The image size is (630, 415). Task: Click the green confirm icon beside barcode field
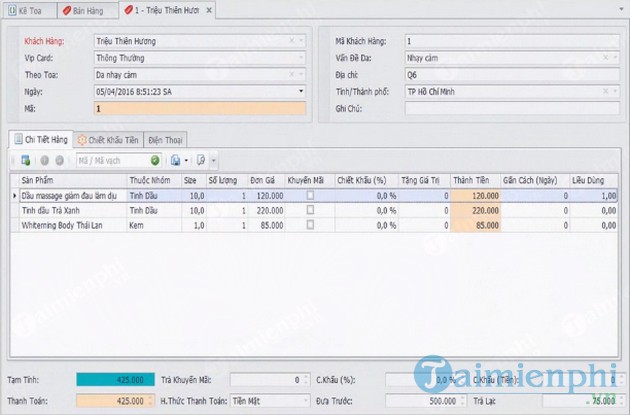click(155, 160)
